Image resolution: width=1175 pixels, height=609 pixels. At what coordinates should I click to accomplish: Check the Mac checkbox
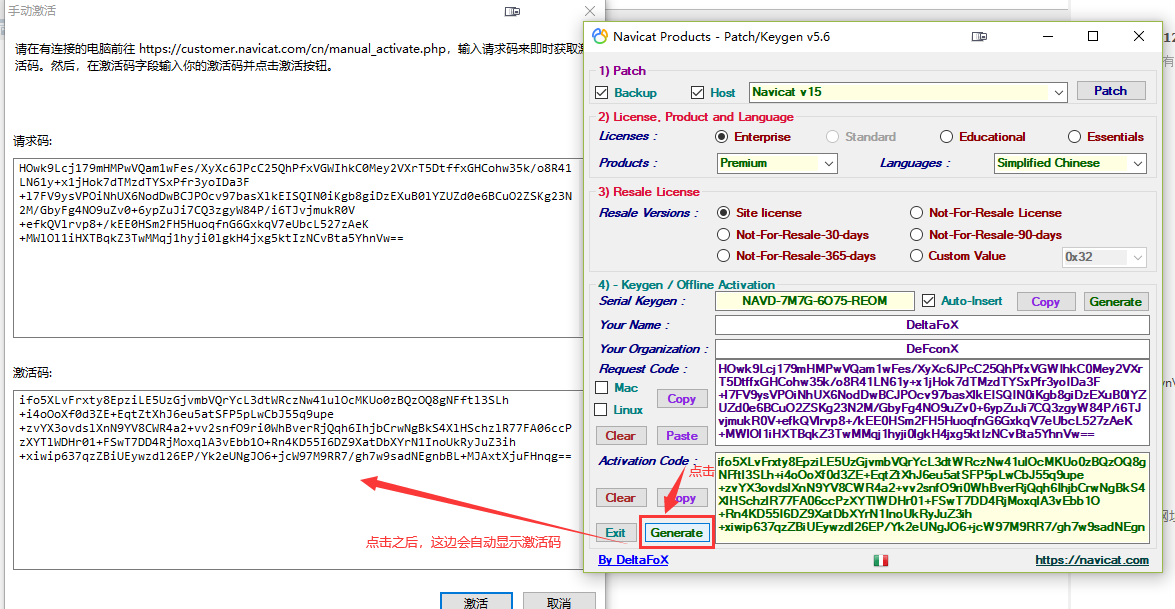[601, 387]
